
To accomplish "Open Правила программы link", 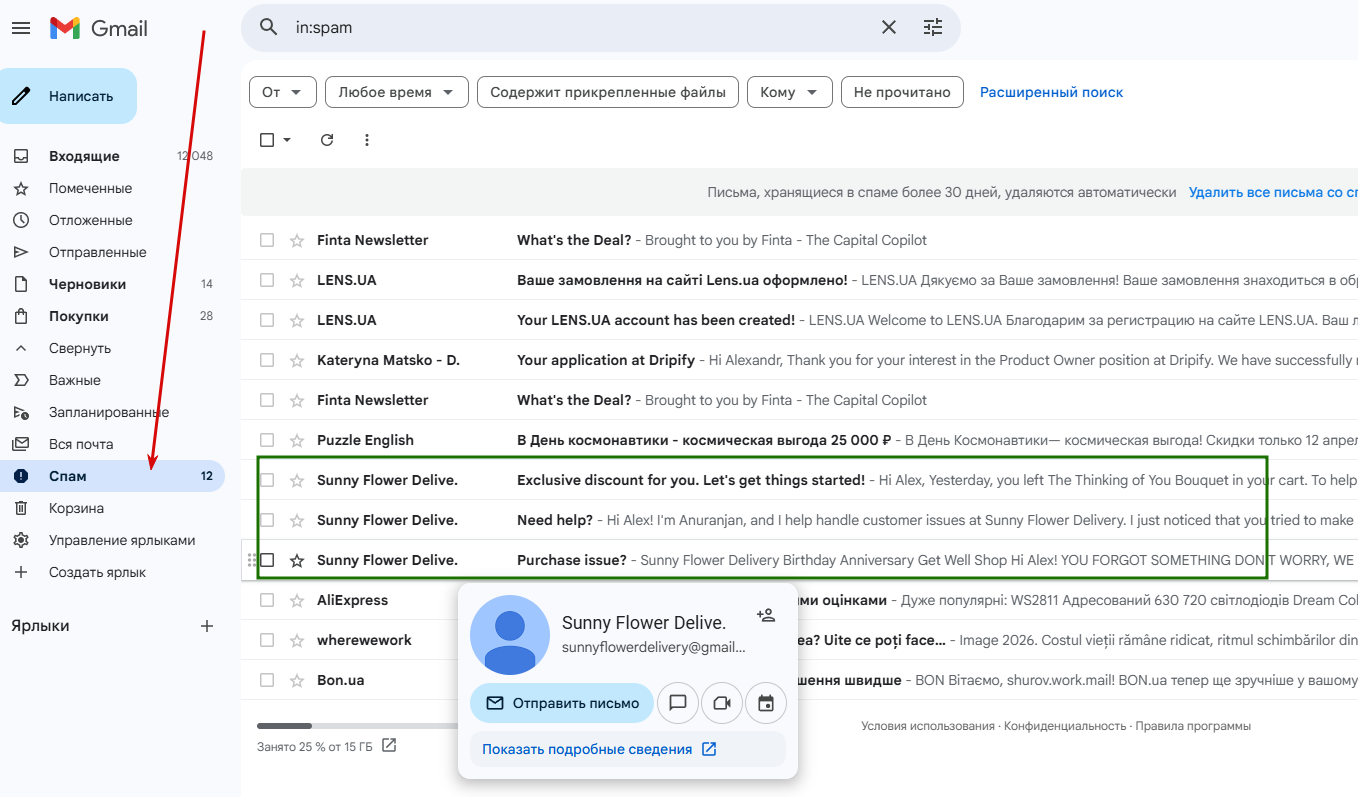I will click(1191, 726).
